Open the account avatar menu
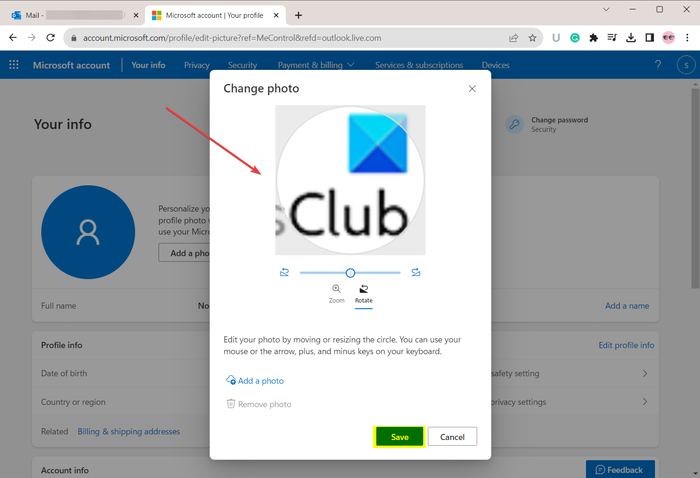700x478 pixels. (686, 65)
